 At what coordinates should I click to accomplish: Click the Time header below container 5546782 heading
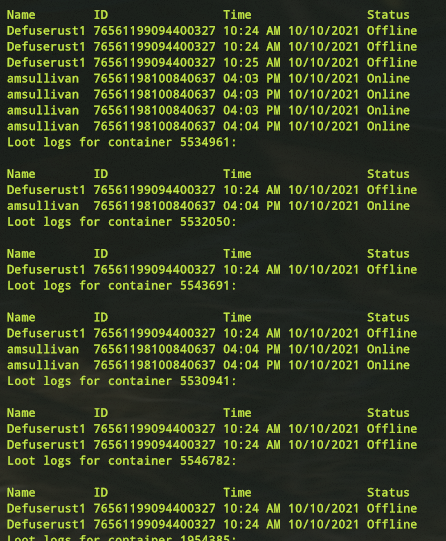pos(237,493)
